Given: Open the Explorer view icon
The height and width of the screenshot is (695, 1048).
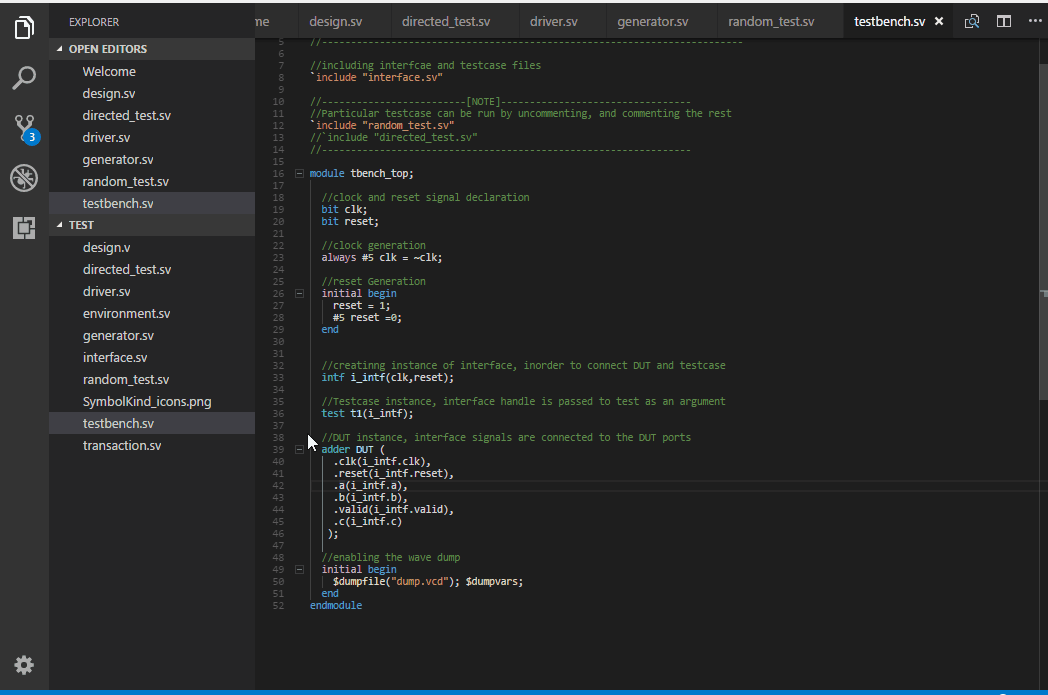Looking at the screenshot, I should tap(24, 27).
